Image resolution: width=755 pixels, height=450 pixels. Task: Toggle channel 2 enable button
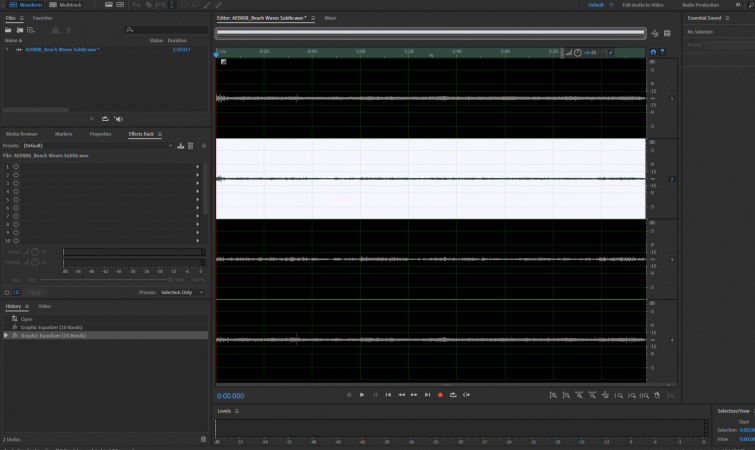point(672,179)
